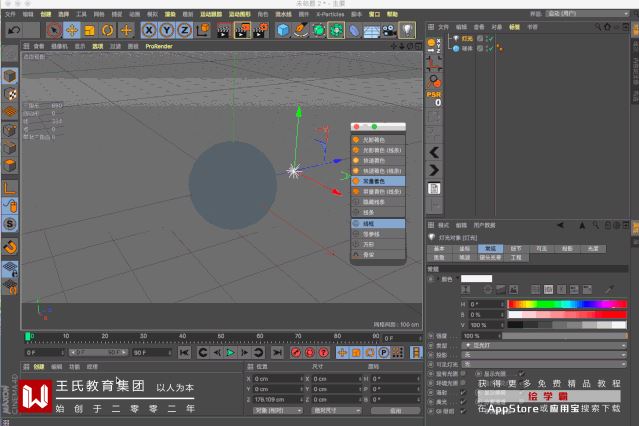639x426 pixels.
Task: Click the PSR reset icon
Action: (x=434, y=99)
